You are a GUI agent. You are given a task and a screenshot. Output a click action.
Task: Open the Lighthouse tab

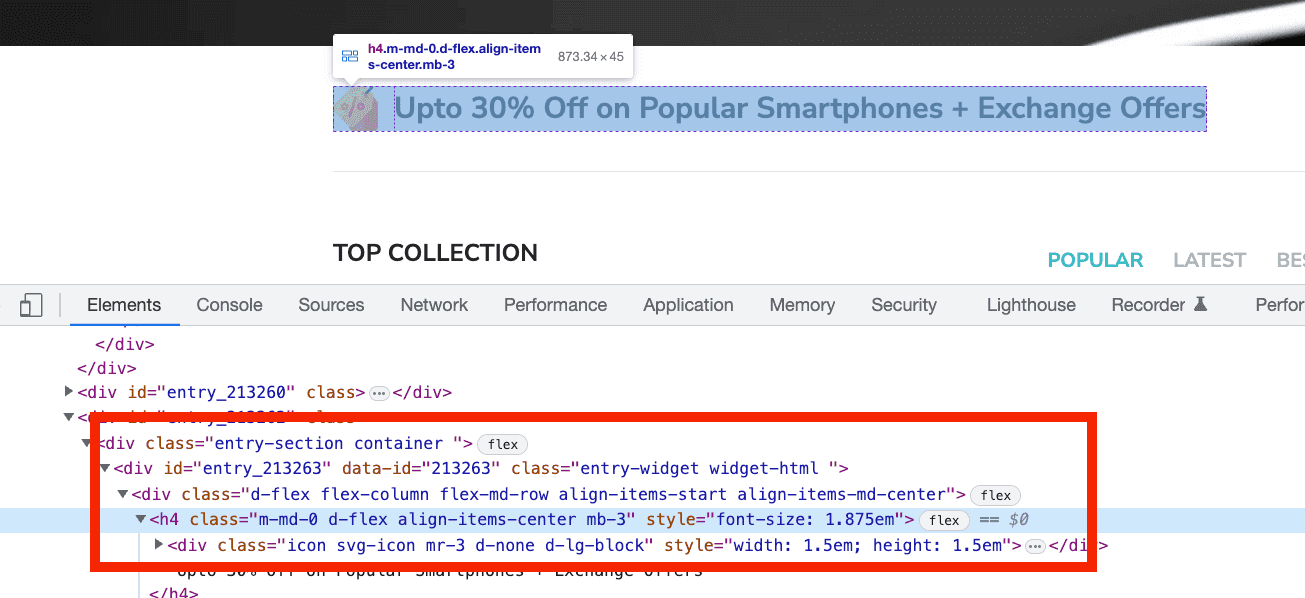click(x=1031, y=305)
